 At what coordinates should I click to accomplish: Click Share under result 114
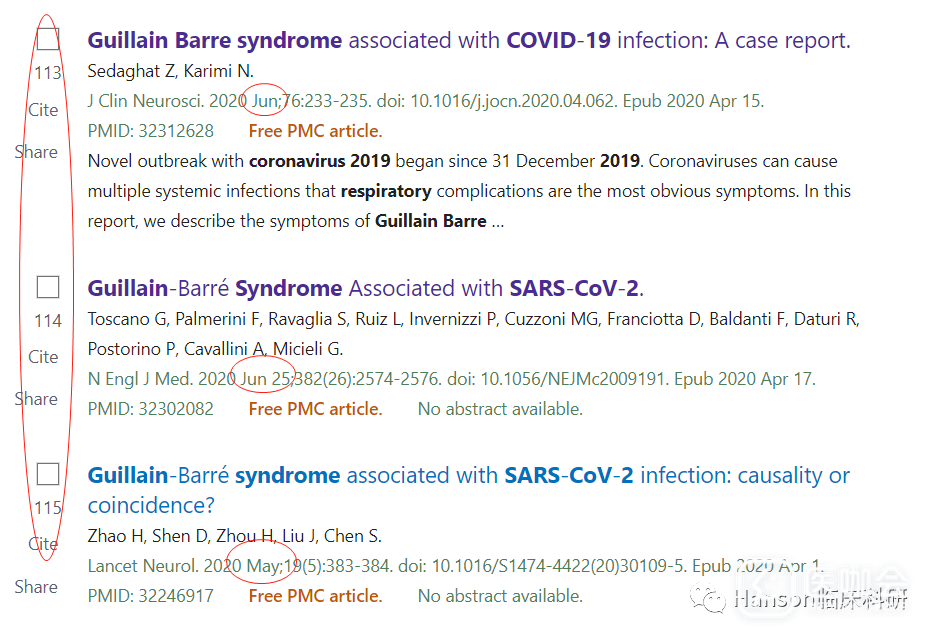point(36,399)
